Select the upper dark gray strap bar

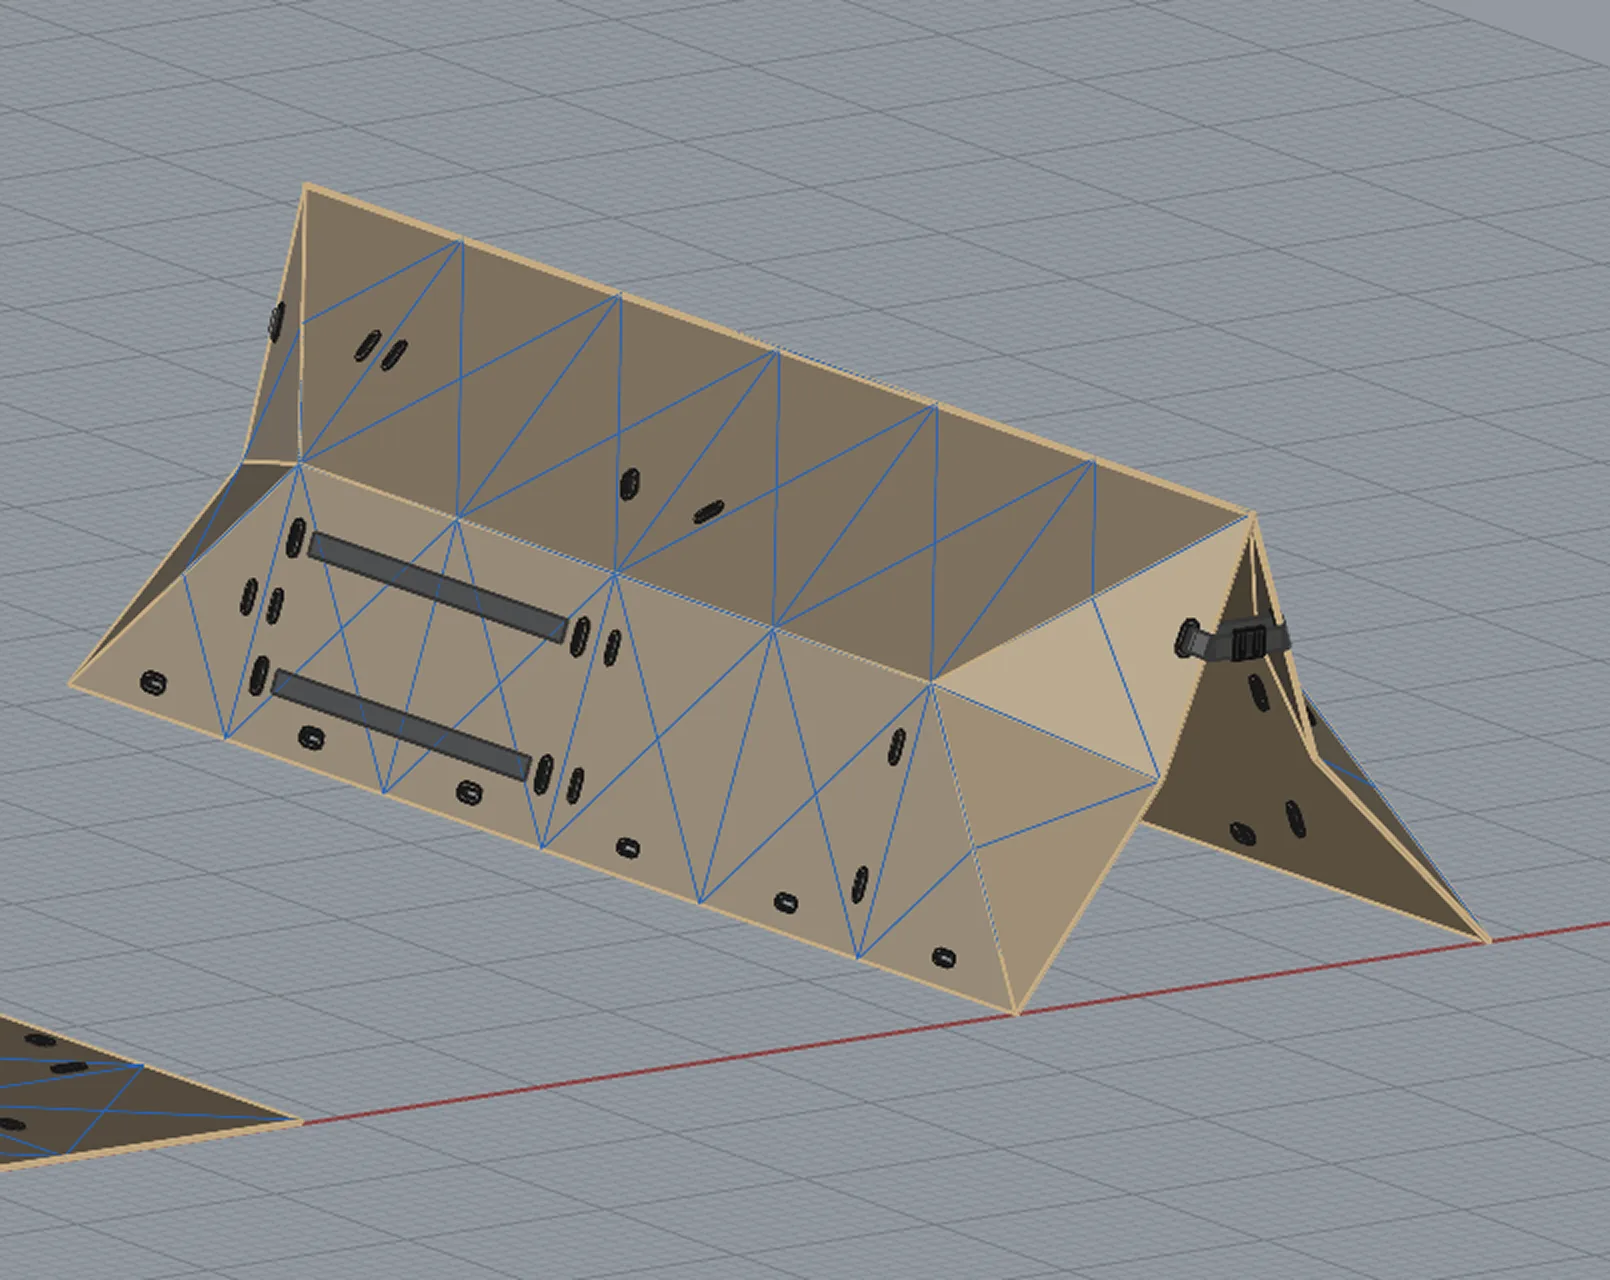[x=439, y=587]
